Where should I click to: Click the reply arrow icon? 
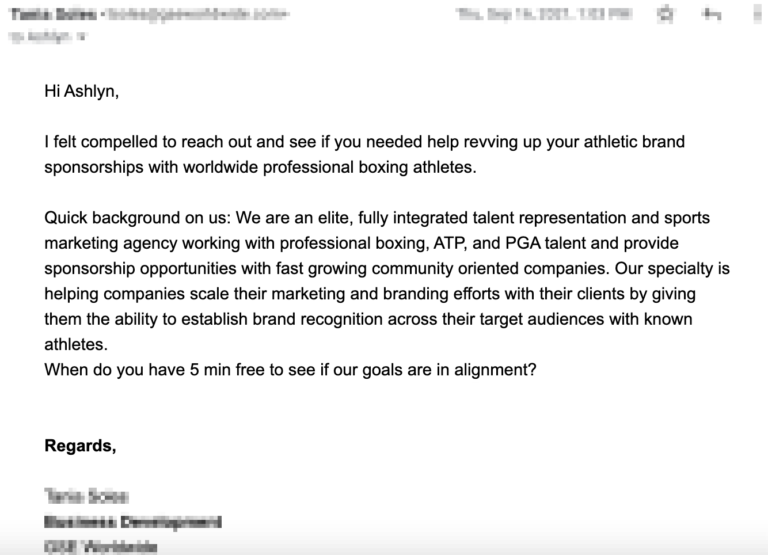coord(711,15)
